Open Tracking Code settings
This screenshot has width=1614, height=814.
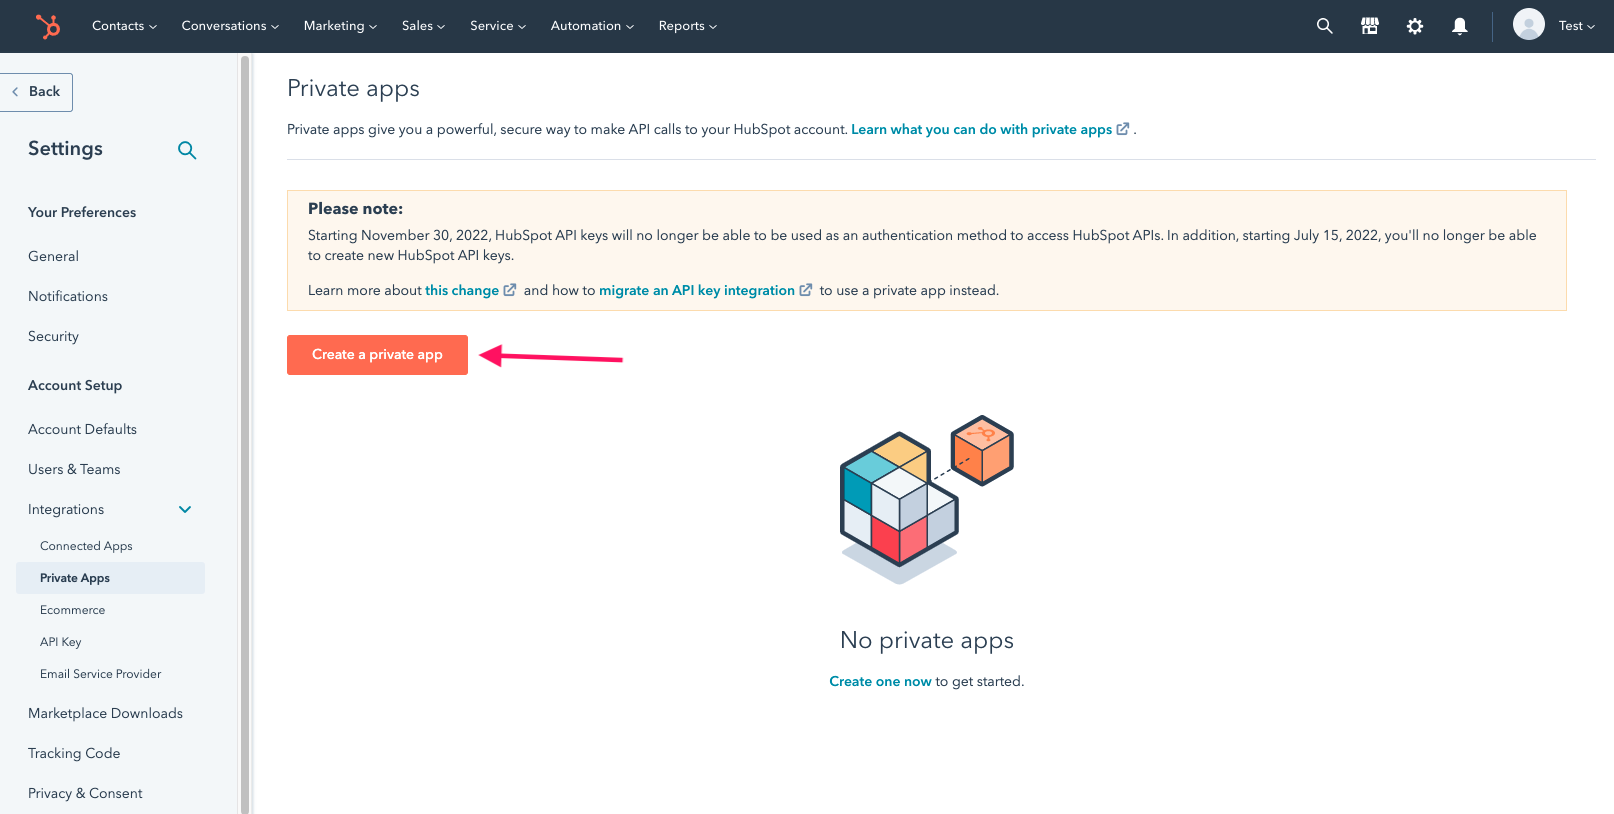tap(74, 753)
